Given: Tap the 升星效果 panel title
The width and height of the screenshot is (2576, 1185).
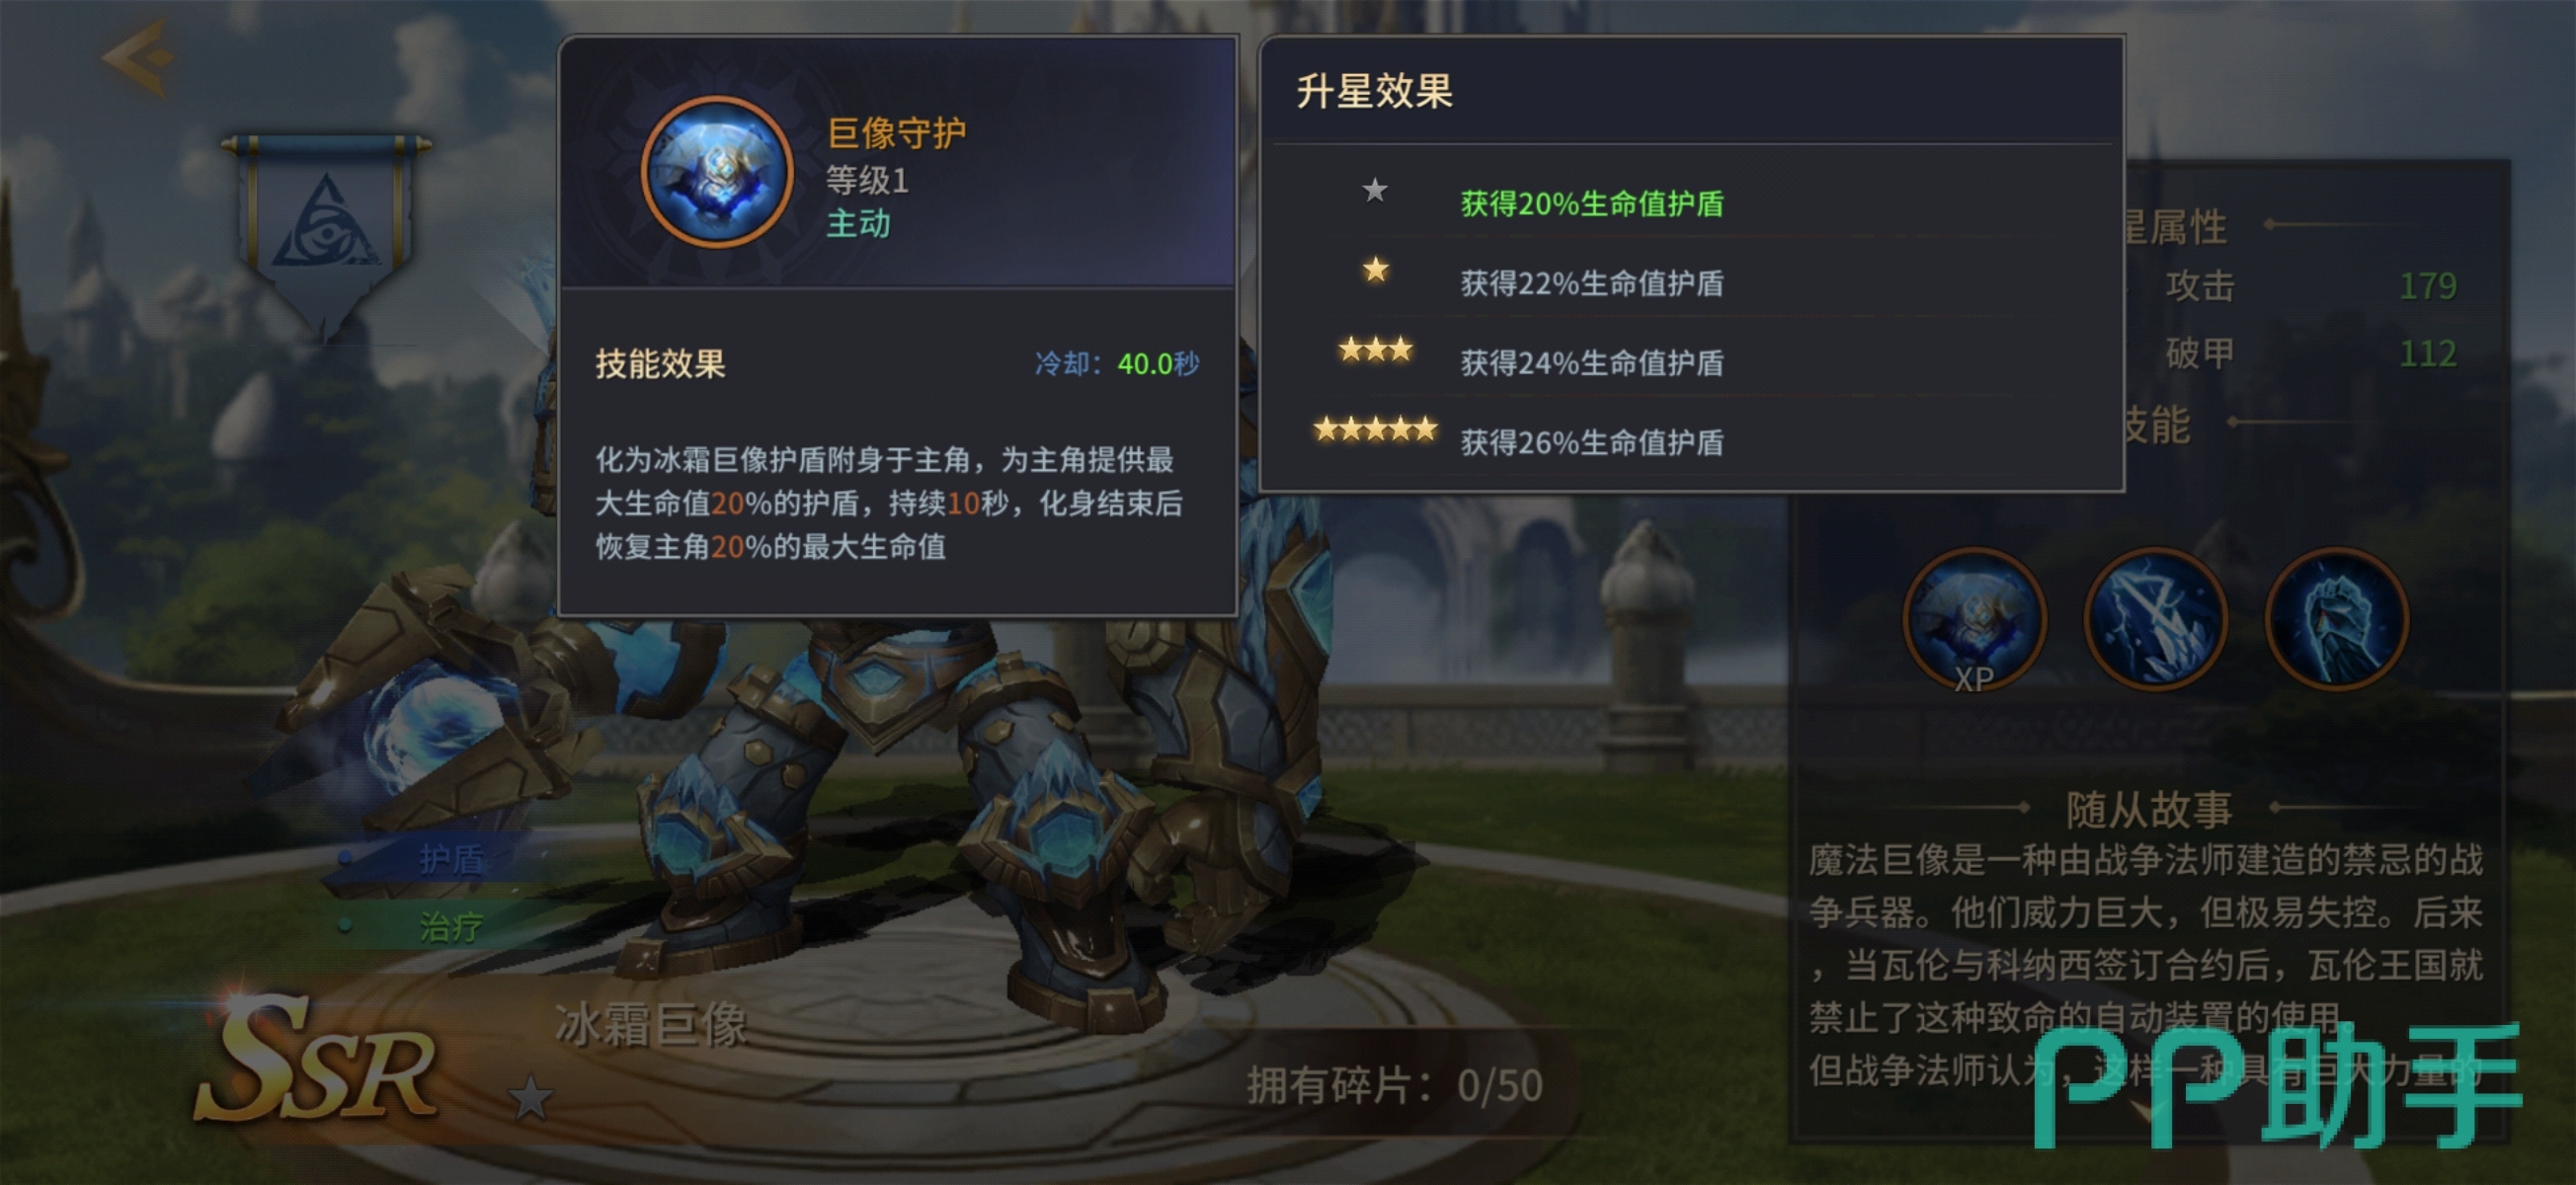Looking at the screenshot, I should (x=1375, y=91).
